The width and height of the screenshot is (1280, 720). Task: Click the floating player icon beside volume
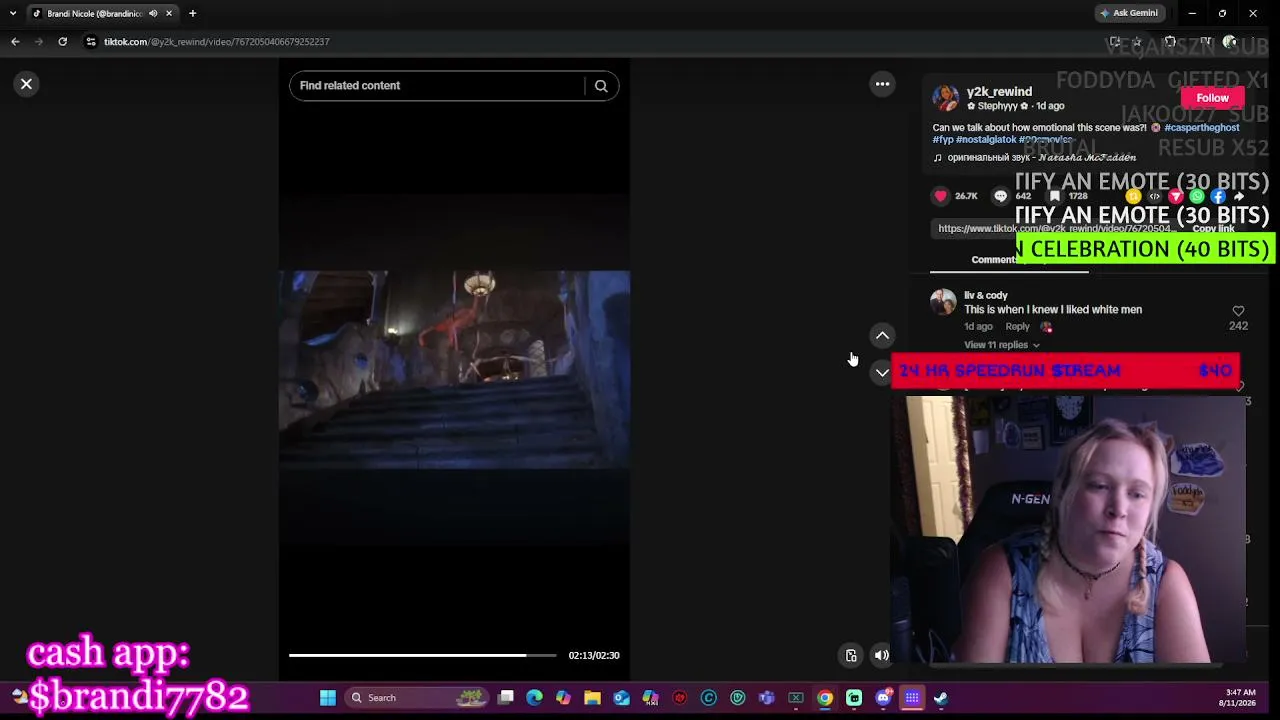(x=851, y=656)
